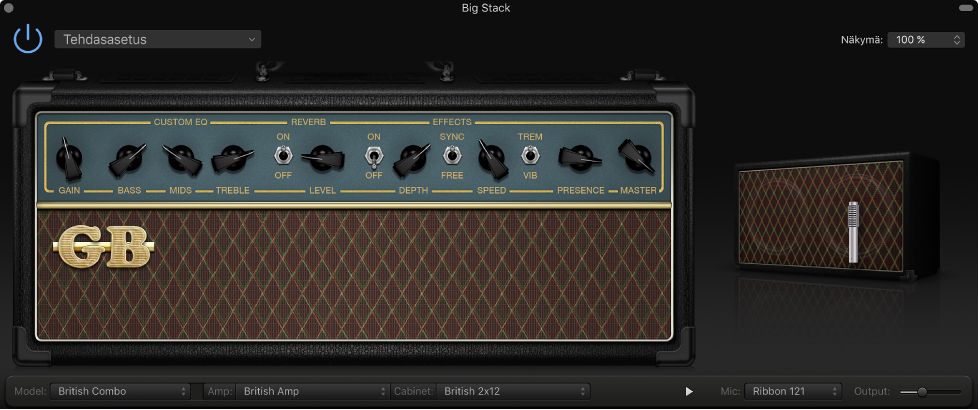The height and width of the screenshot is (410, 980).
Task: Open the Mic Ribbon 121 dropdown
Action: pos(793,391)
